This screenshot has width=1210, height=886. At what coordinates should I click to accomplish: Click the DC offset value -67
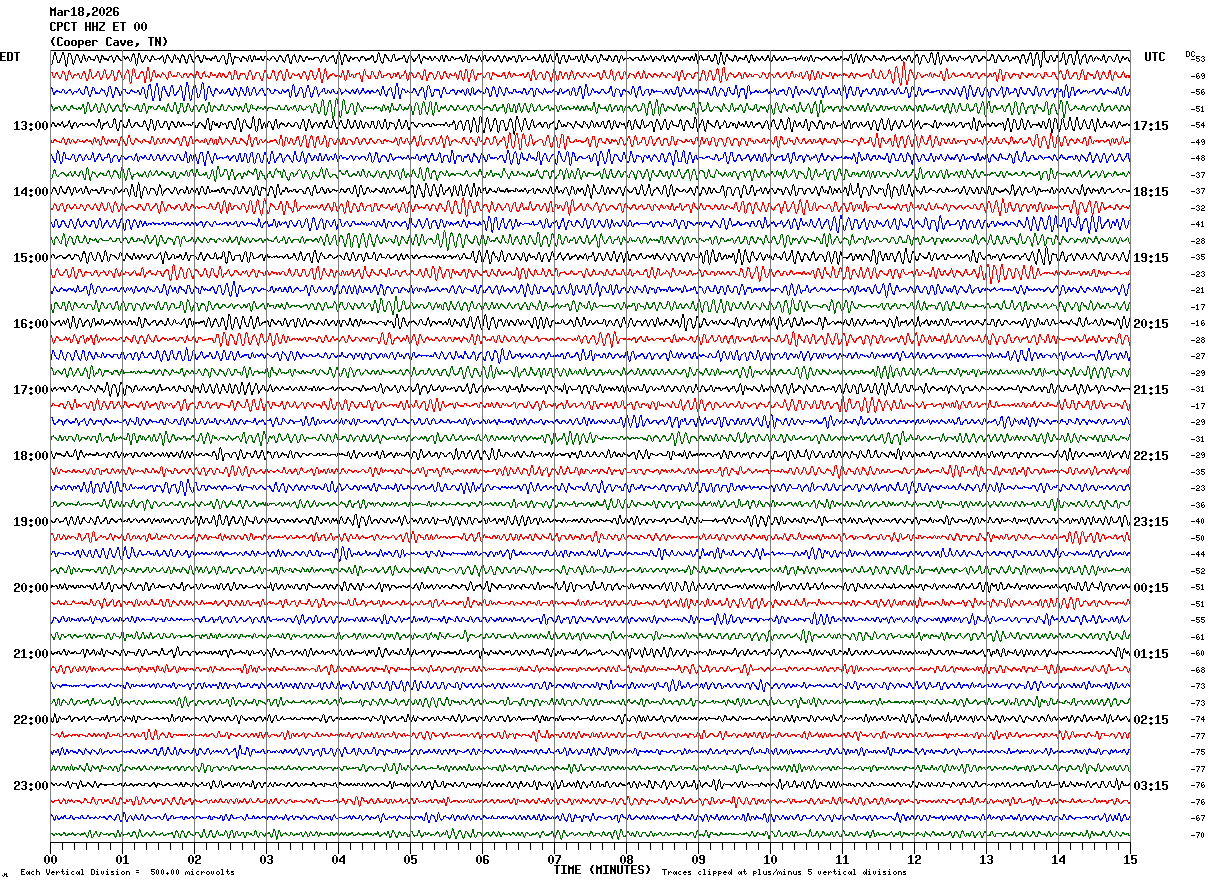point(1197,818)
